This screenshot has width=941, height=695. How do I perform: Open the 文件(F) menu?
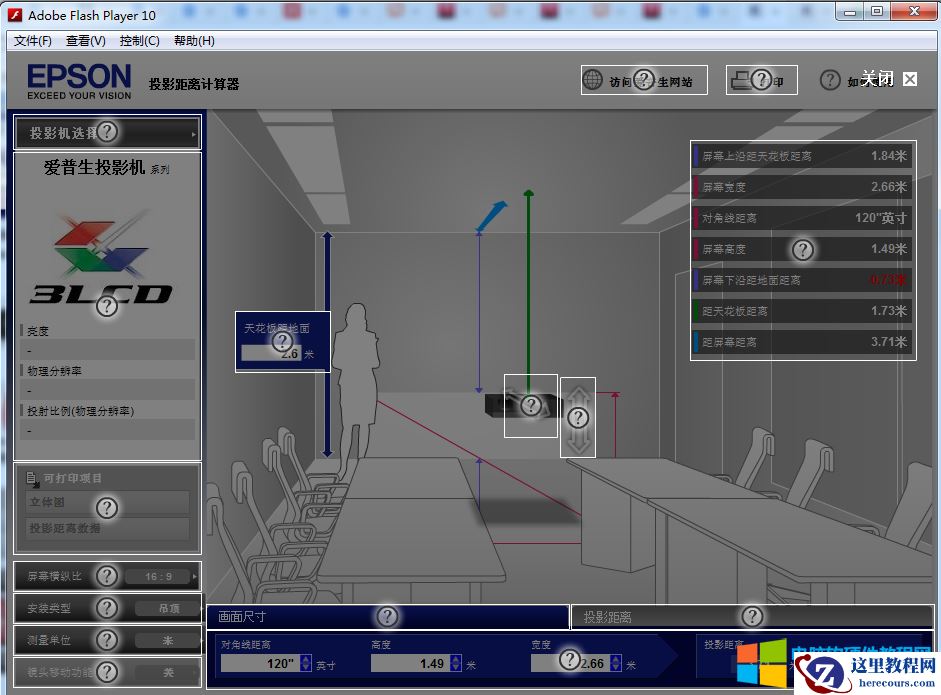tap(32, 40)
